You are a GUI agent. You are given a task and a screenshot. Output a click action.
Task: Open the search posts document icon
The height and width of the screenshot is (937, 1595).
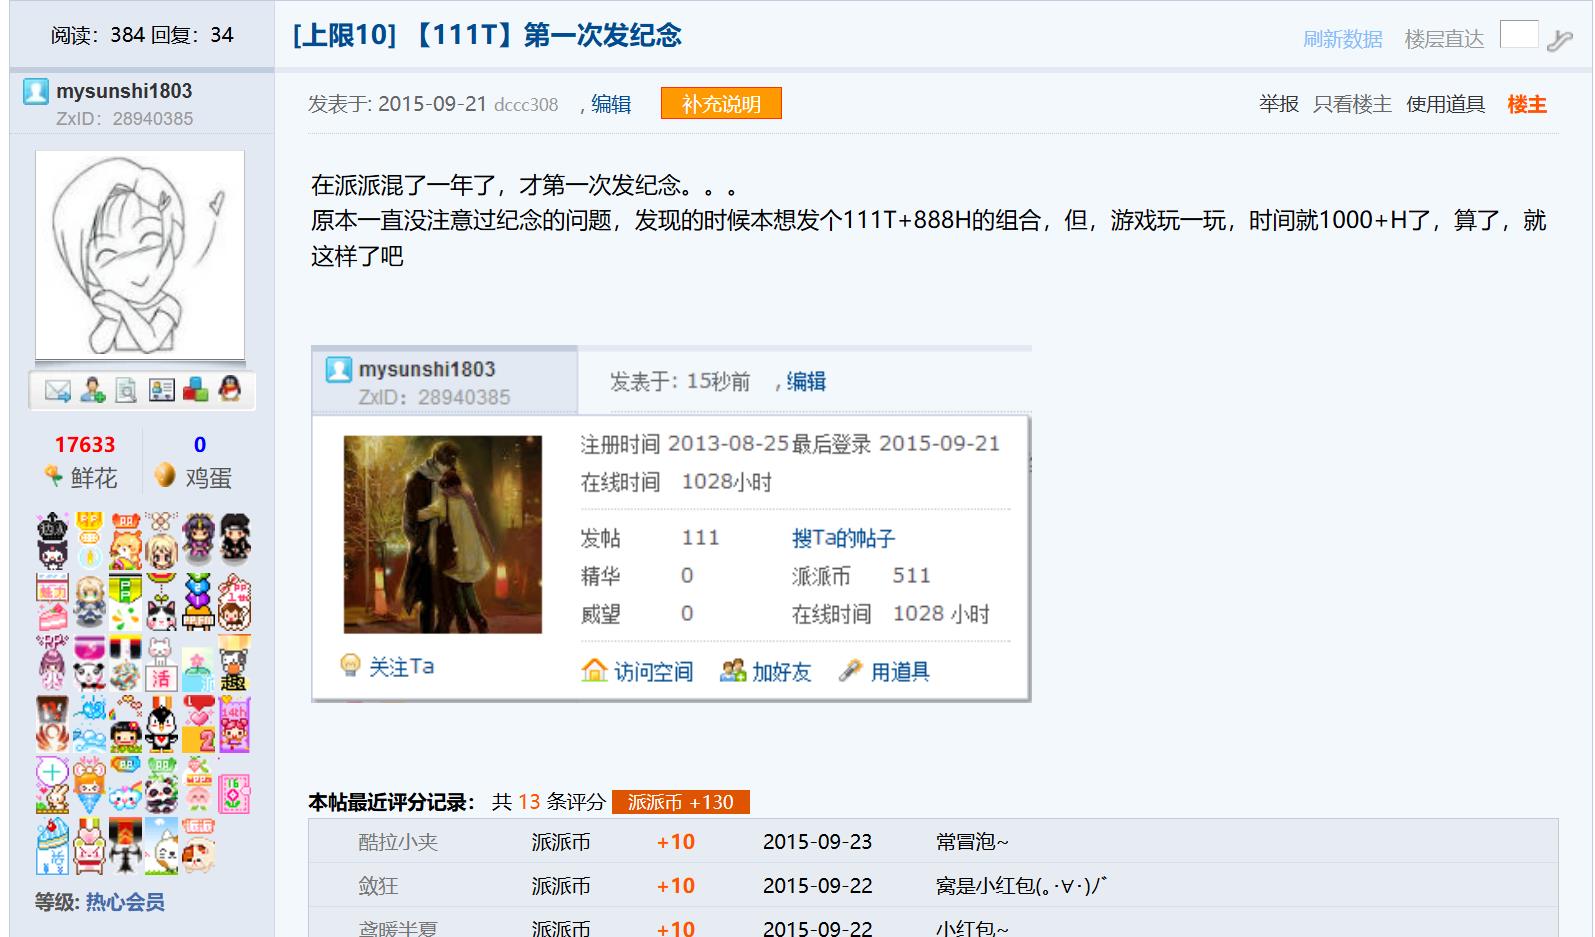pos(126,391)
